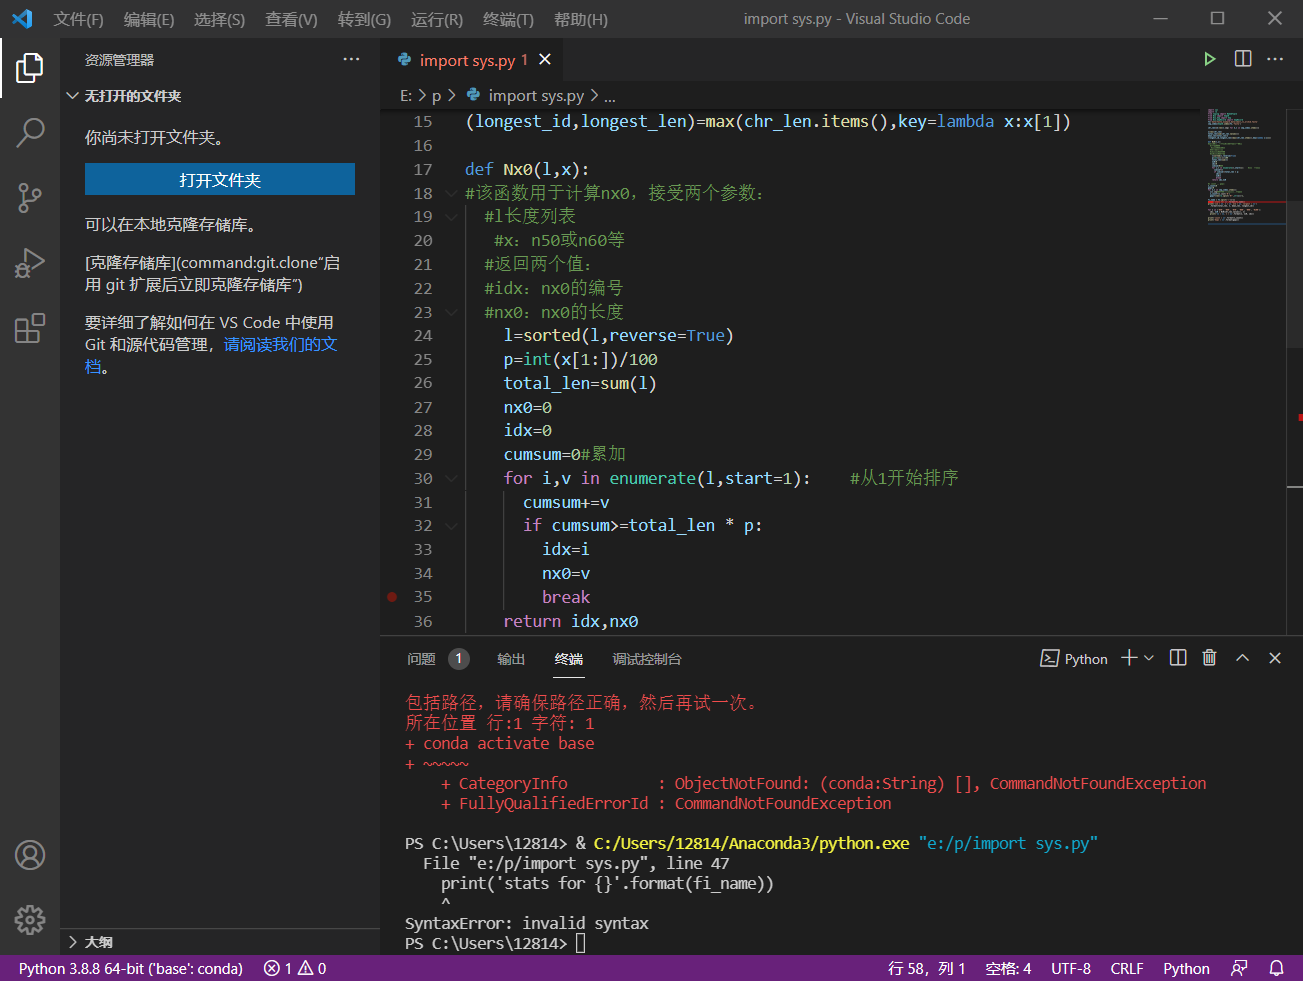Open explorer panel more actions ellipsis
1303x981 pixels.
[351, 60]
